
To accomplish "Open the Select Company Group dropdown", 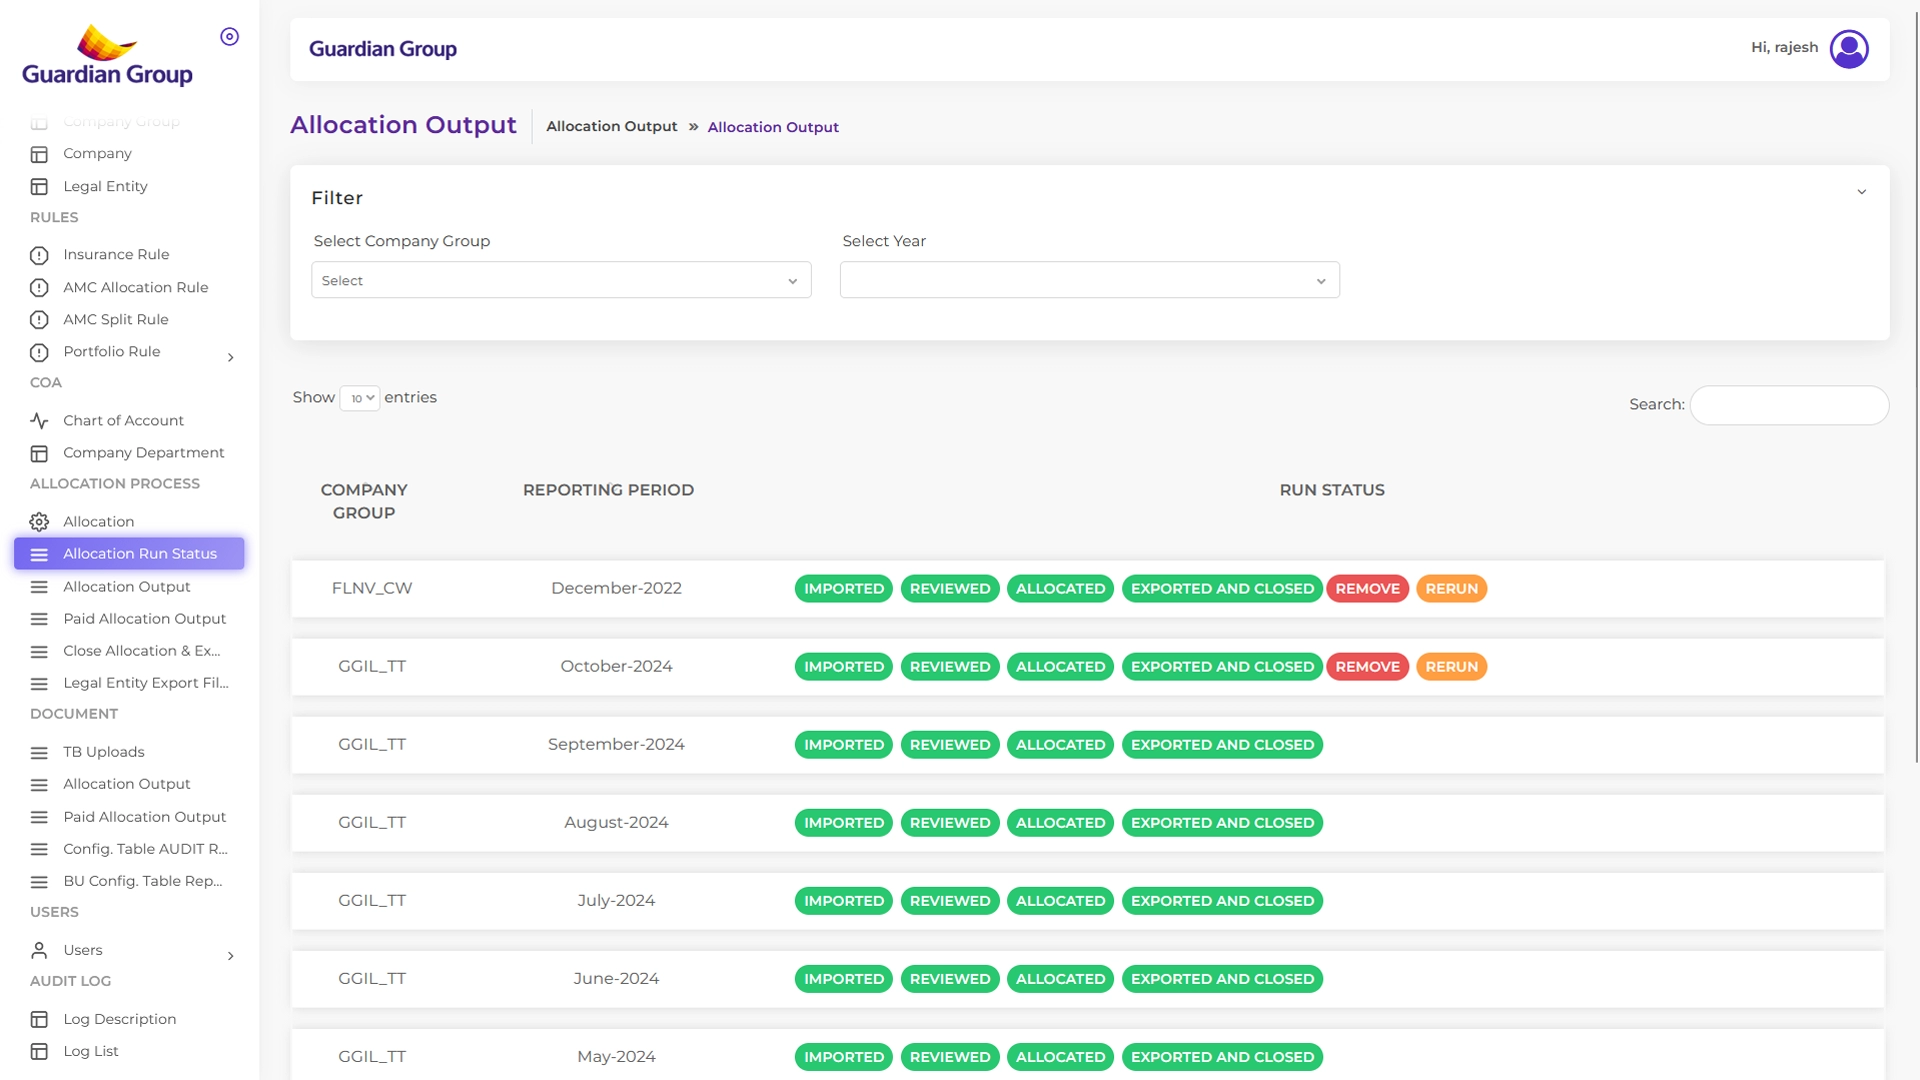I will [561, 280].
